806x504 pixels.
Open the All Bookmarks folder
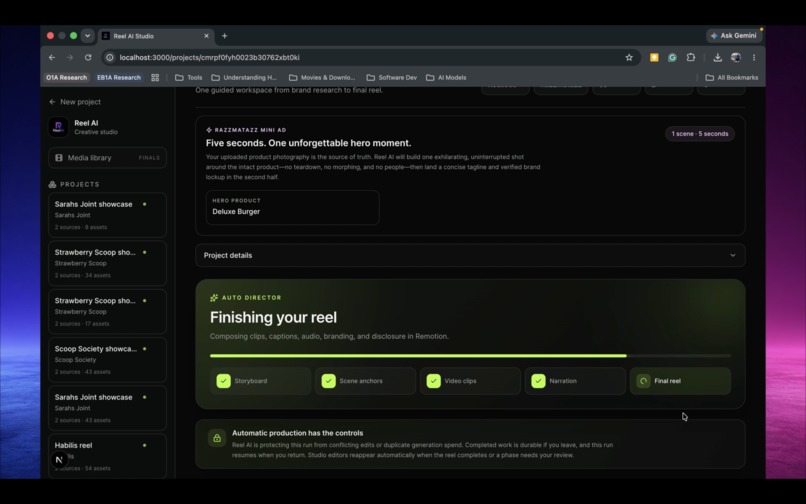731,78
